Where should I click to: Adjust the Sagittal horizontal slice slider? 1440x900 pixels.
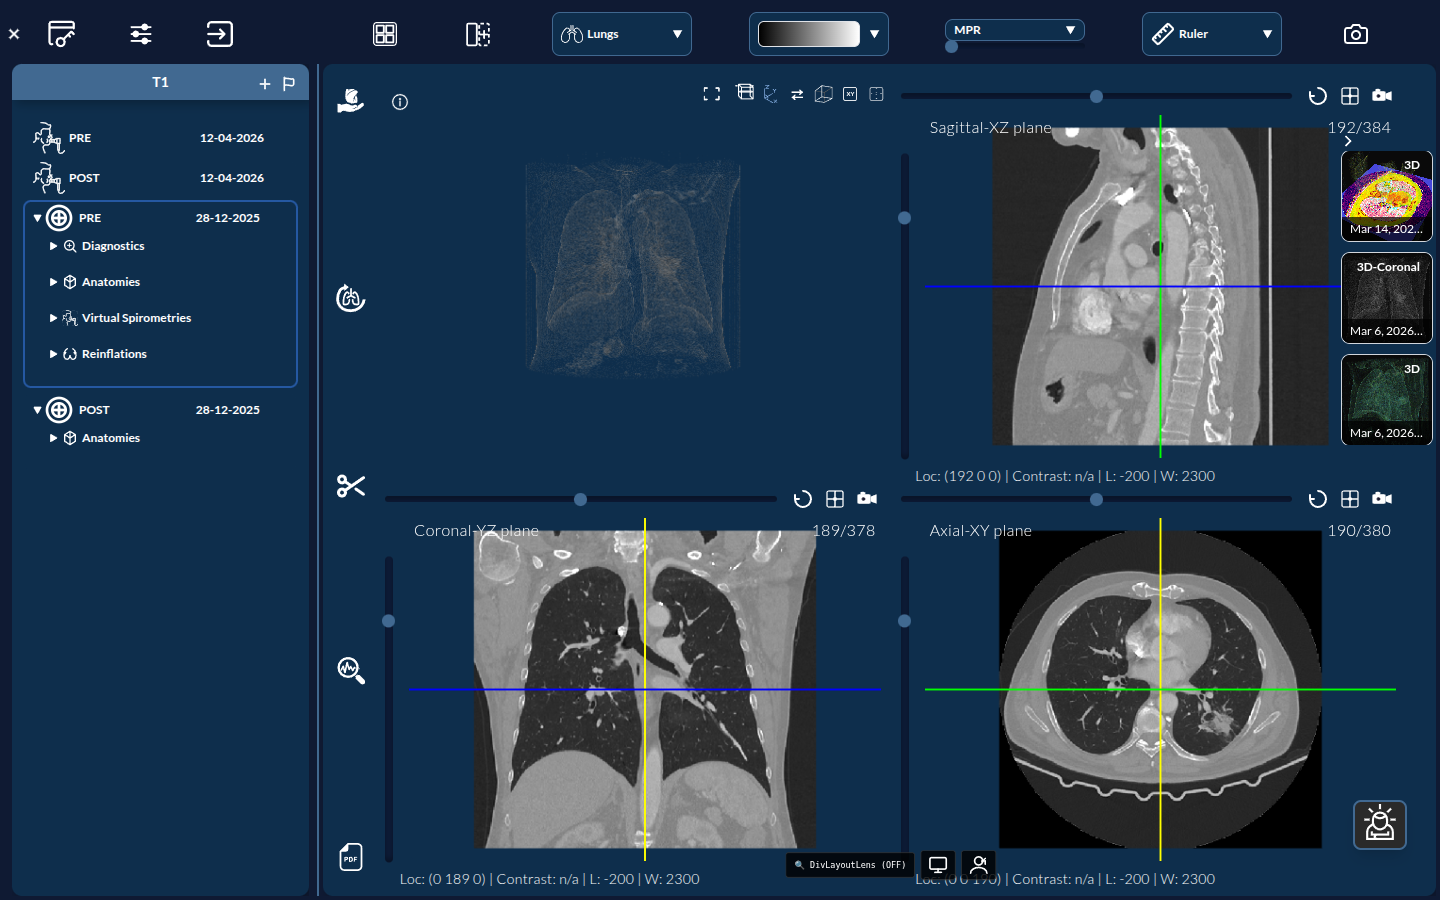click(x=1096, y=96)
